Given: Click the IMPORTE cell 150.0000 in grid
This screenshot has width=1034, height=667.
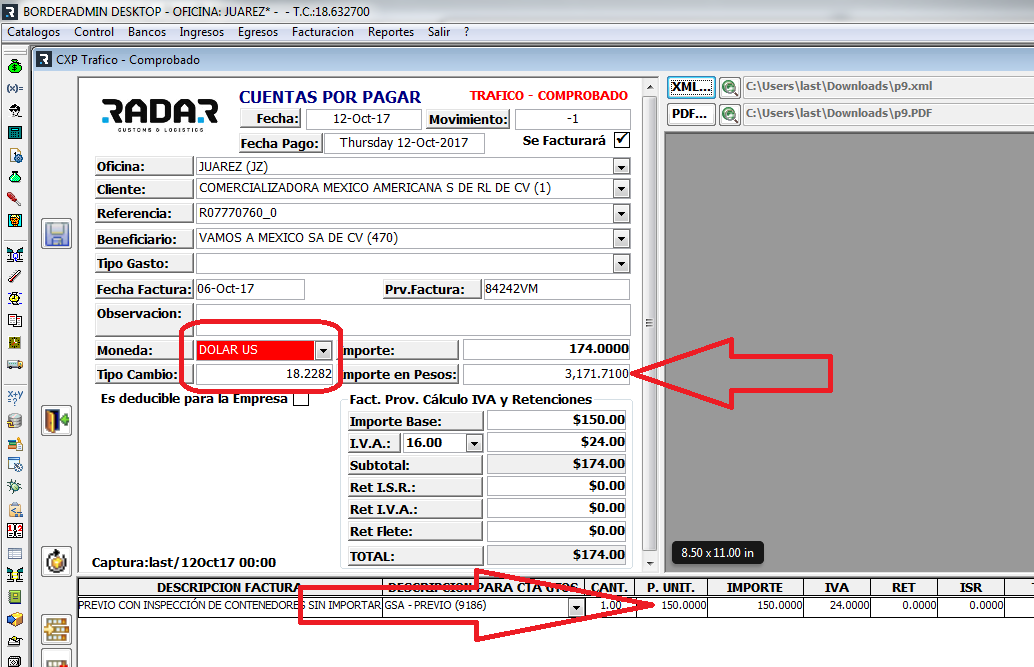Looking at the screenshot, I should (756, 606).
